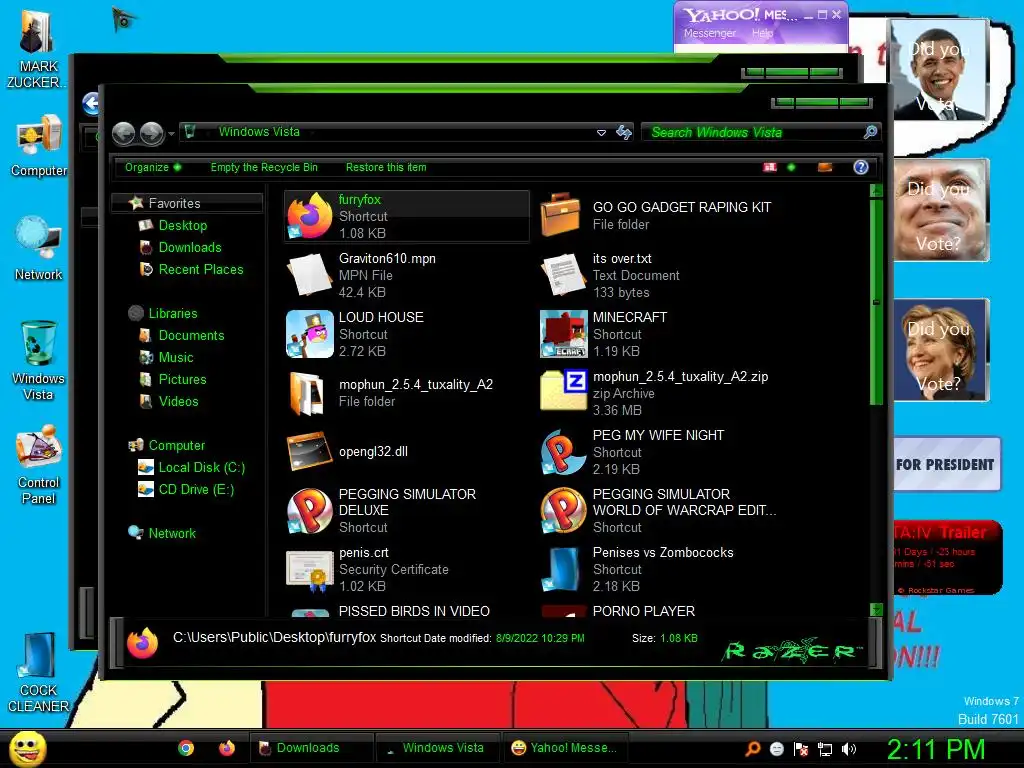Select the furryfox Firefox shortcut icon
The width and height of the screenshot is (1024, 768).
pyautogui.click(x=310, y=216)
